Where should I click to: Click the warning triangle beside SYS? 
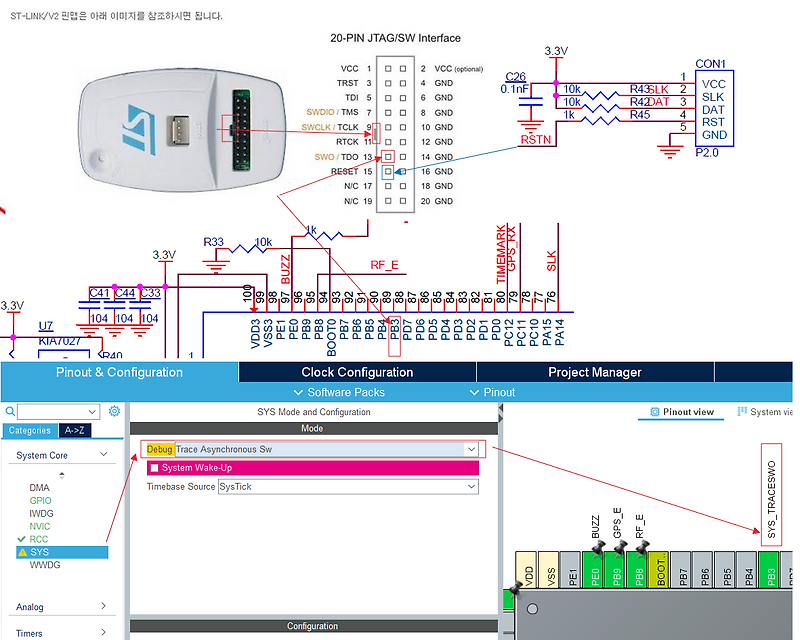(22, 553)
